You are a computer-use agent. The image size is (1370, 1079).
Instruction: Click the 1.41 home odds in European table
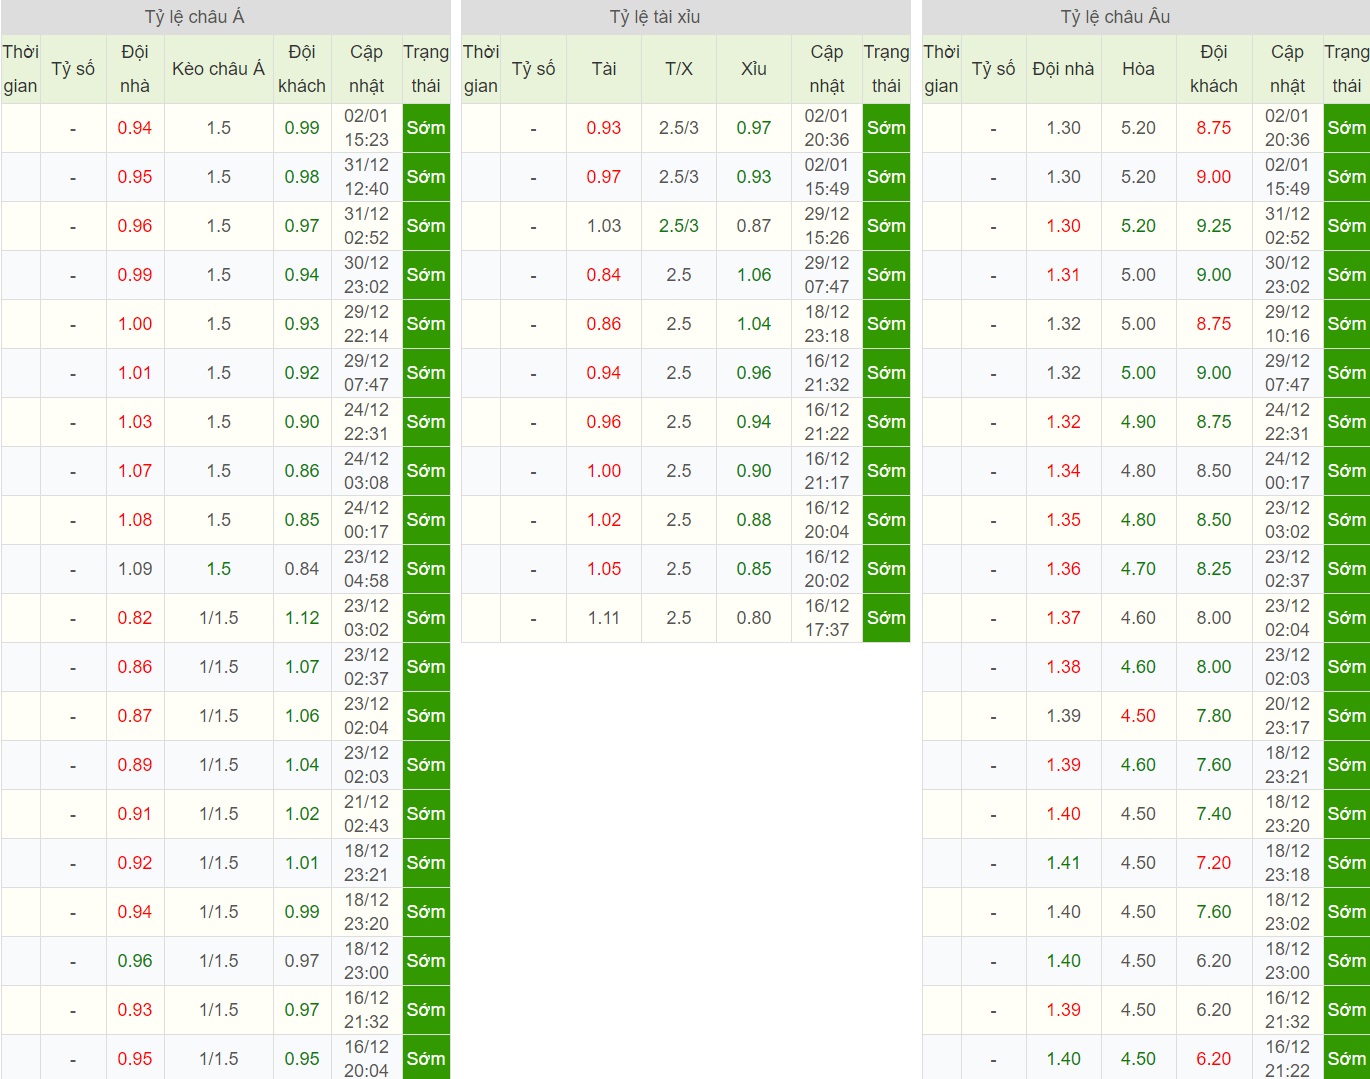(x=1064, y=863)
